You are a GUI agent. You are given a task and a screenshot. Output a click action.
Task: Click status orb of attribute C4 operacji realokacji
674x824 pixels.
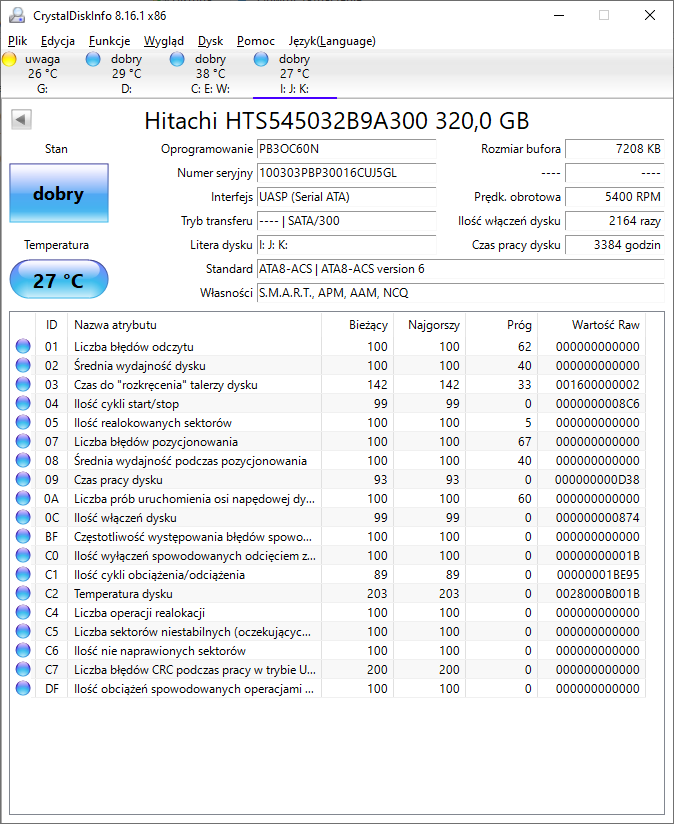coord(23,612)
